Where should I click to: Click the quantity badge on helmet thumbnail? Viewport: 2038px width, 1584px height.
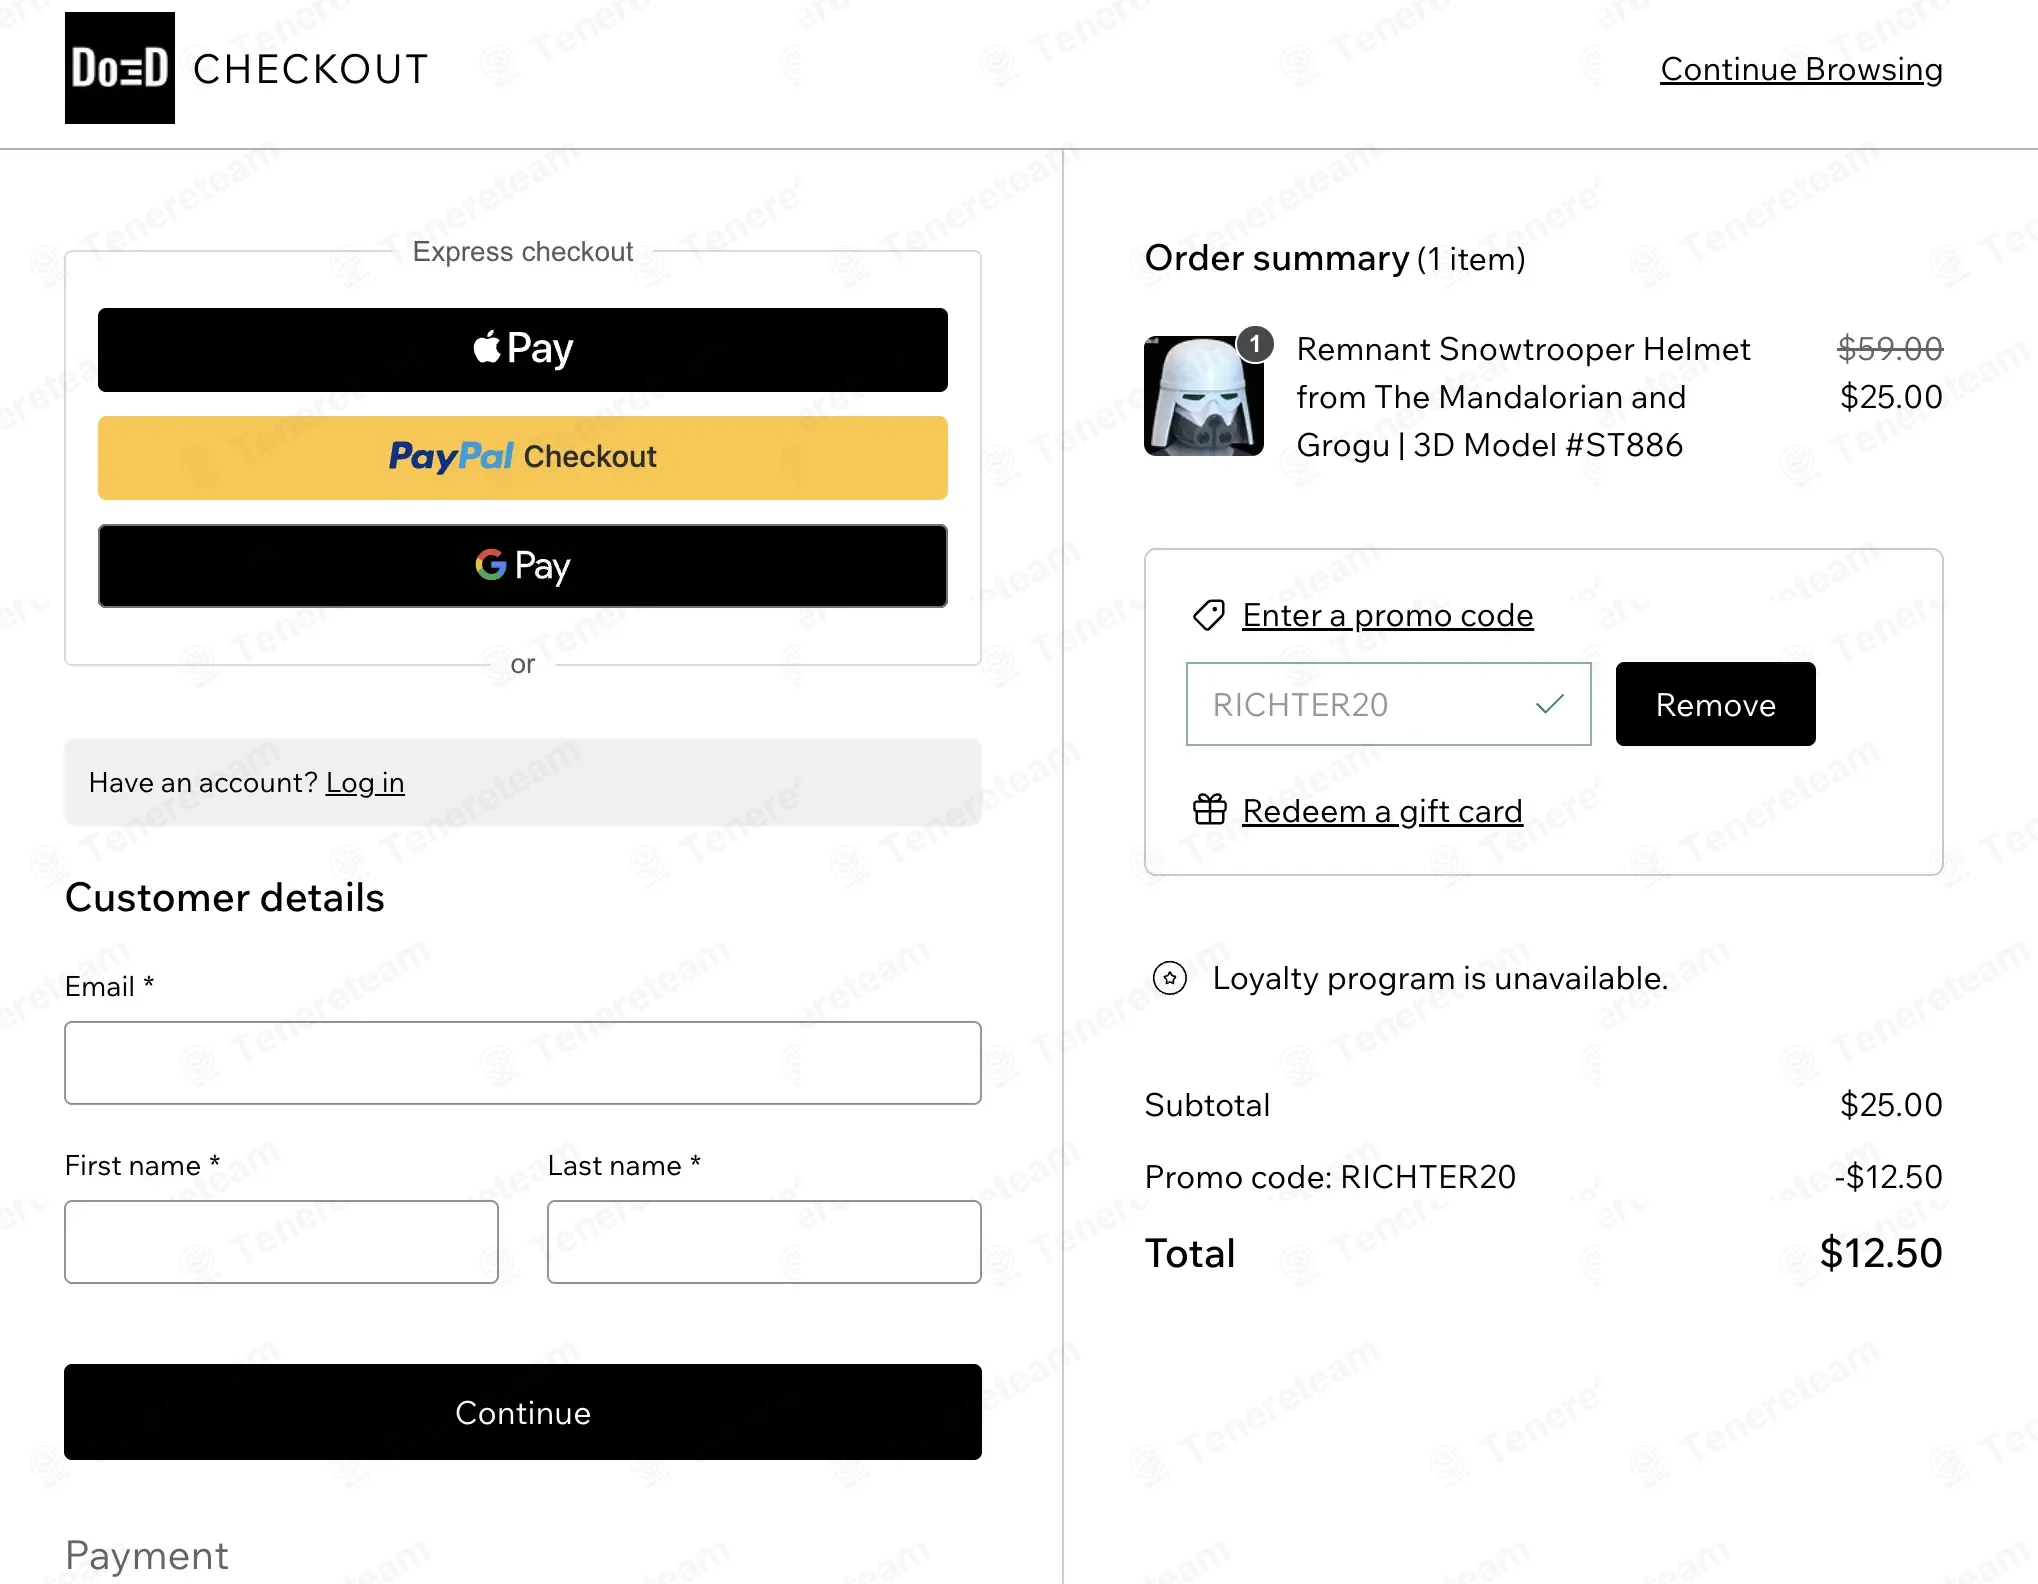(x=1255, y=344)
